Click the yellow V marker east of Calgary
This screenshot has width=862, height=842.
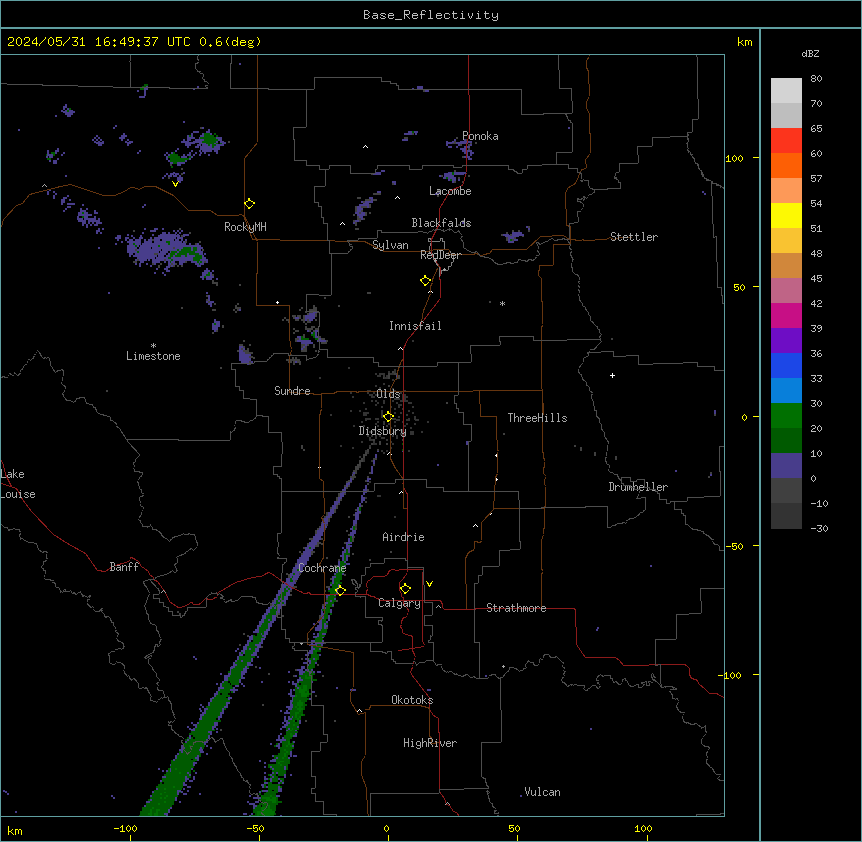(429, 584)
